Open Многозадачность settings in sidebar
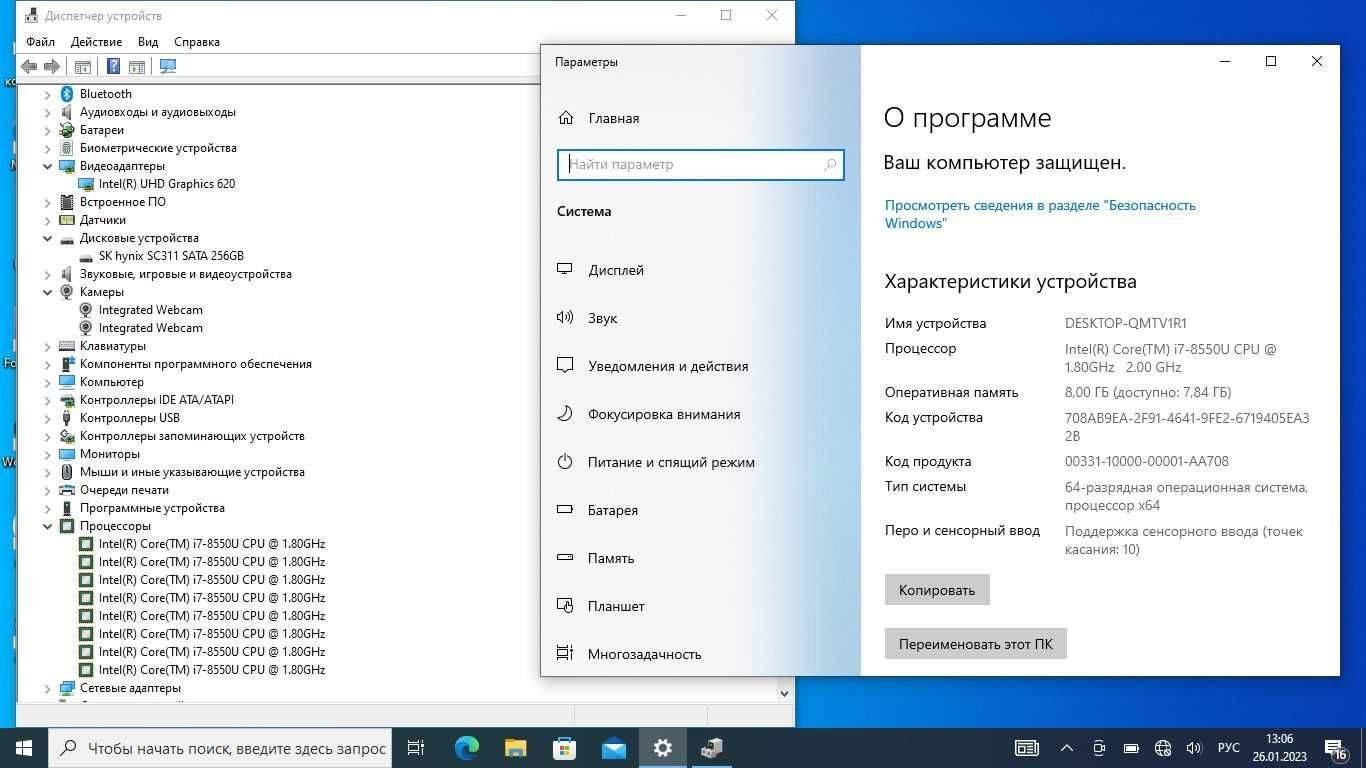This screenshot has width=1366, height=768. pos(644,654)
